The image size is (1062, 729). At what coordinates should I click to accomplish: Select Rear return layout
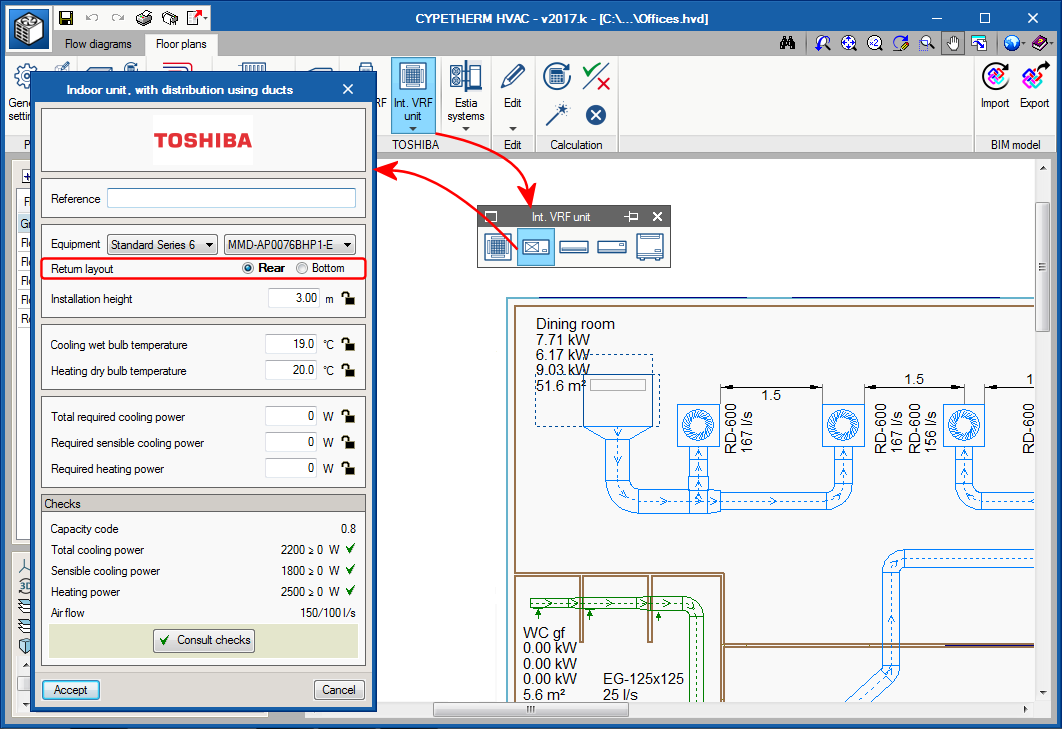[249, 268]
